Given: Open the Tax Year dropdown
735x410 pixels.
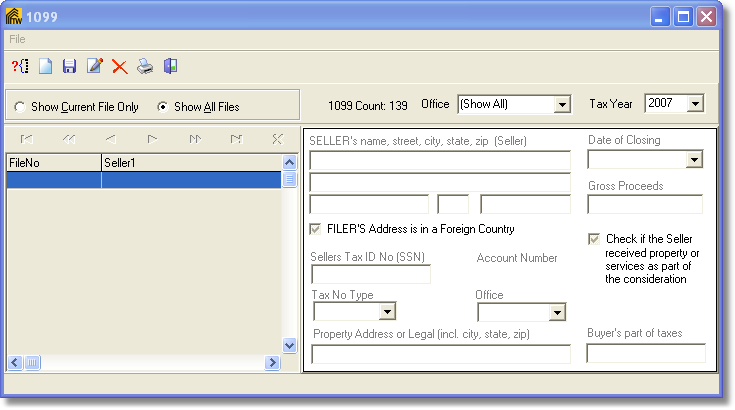Looking at the screenshot, I should pos(696,104).
